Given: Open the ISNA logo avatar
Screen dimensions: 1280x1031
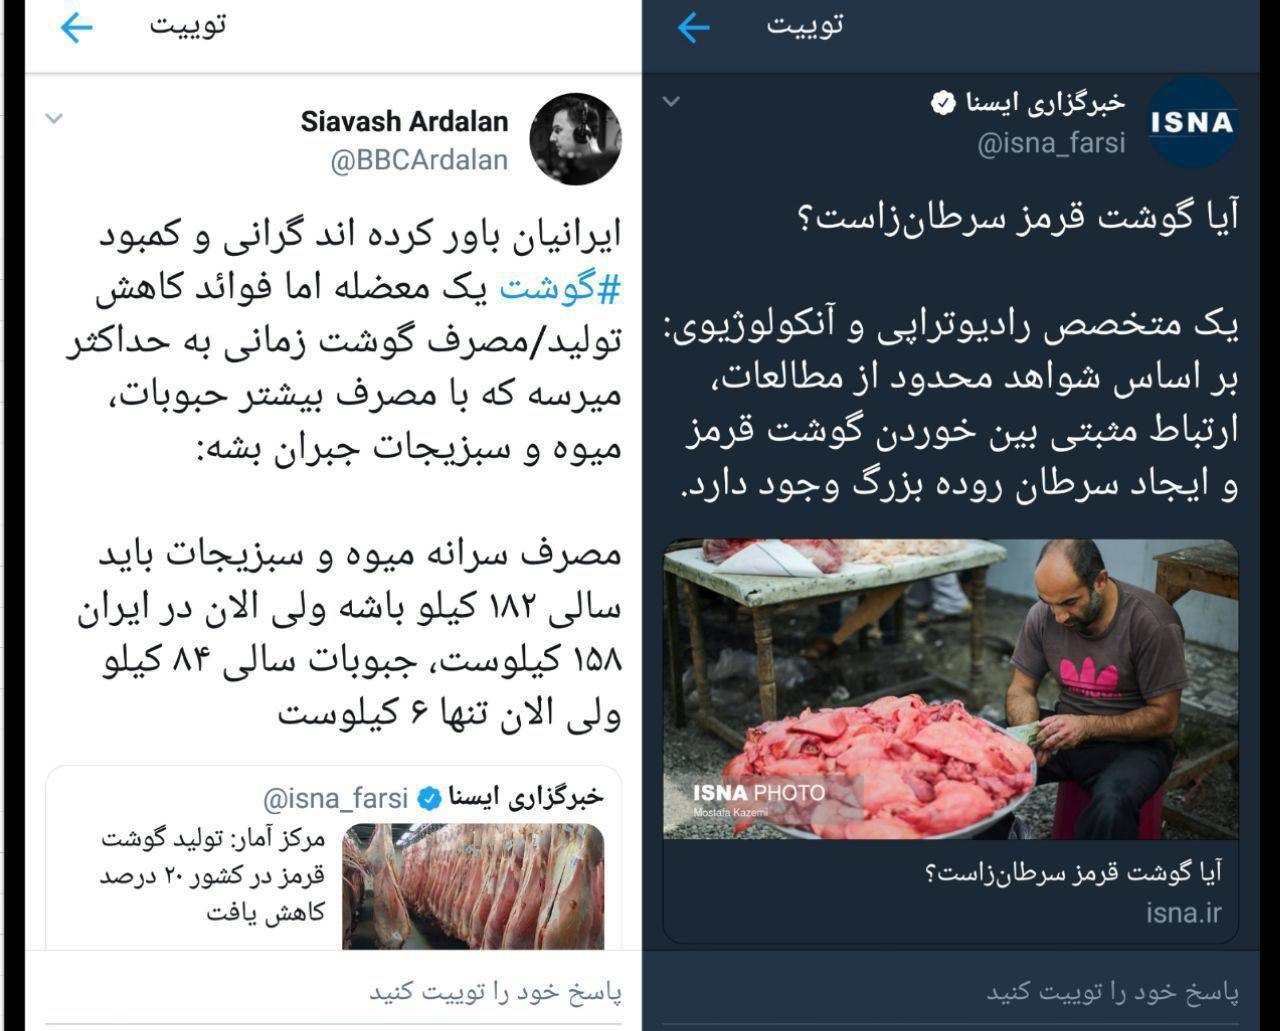Looking at the screenshot, I should [x=1191, y=122].
